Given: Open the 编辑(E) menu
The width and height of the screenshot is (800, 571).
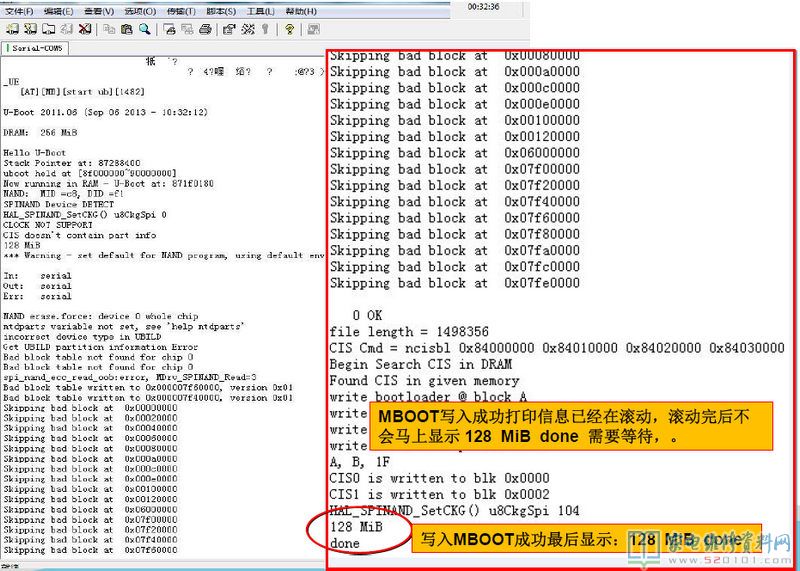Looking at the screenshot, I should [57, 11].
